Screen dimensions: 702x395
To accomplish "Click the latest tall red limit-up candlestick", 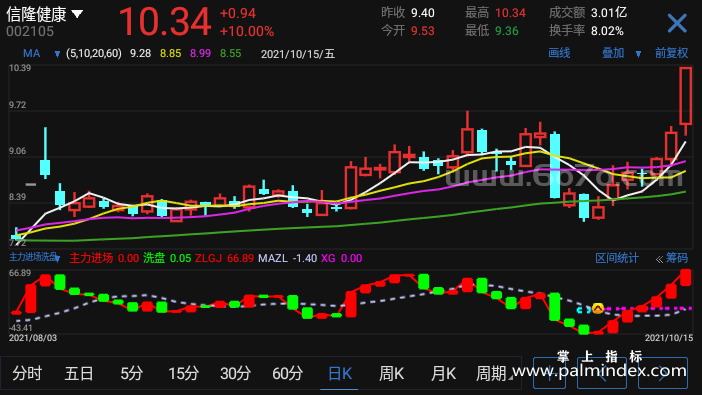I will [685, 101].
